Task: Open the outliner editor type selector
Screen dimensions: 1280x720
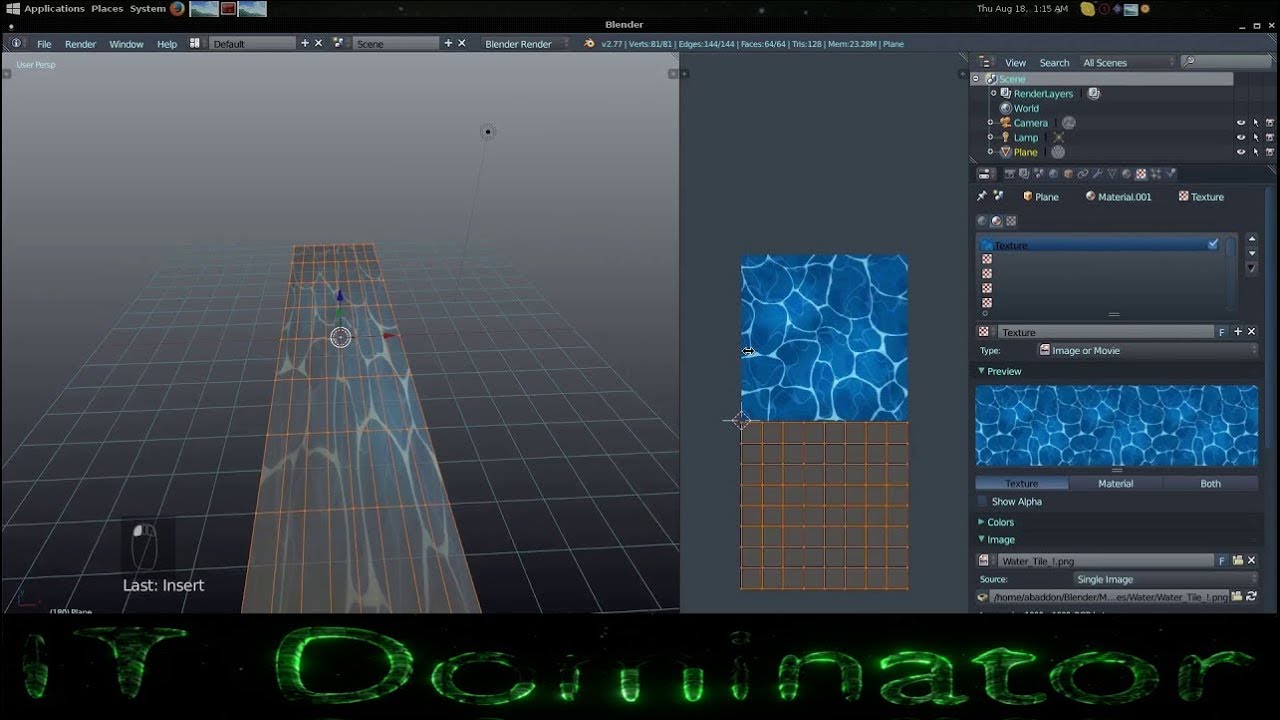Action: click(985, 62)
